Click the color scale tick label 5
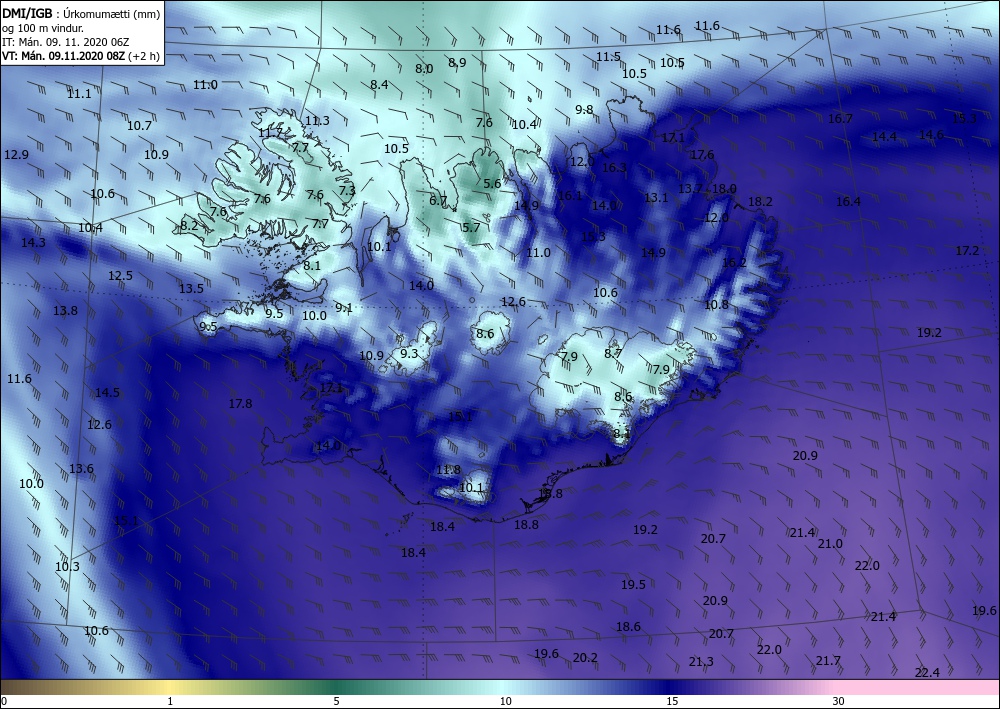1000x709 pixels. (336, 702)
